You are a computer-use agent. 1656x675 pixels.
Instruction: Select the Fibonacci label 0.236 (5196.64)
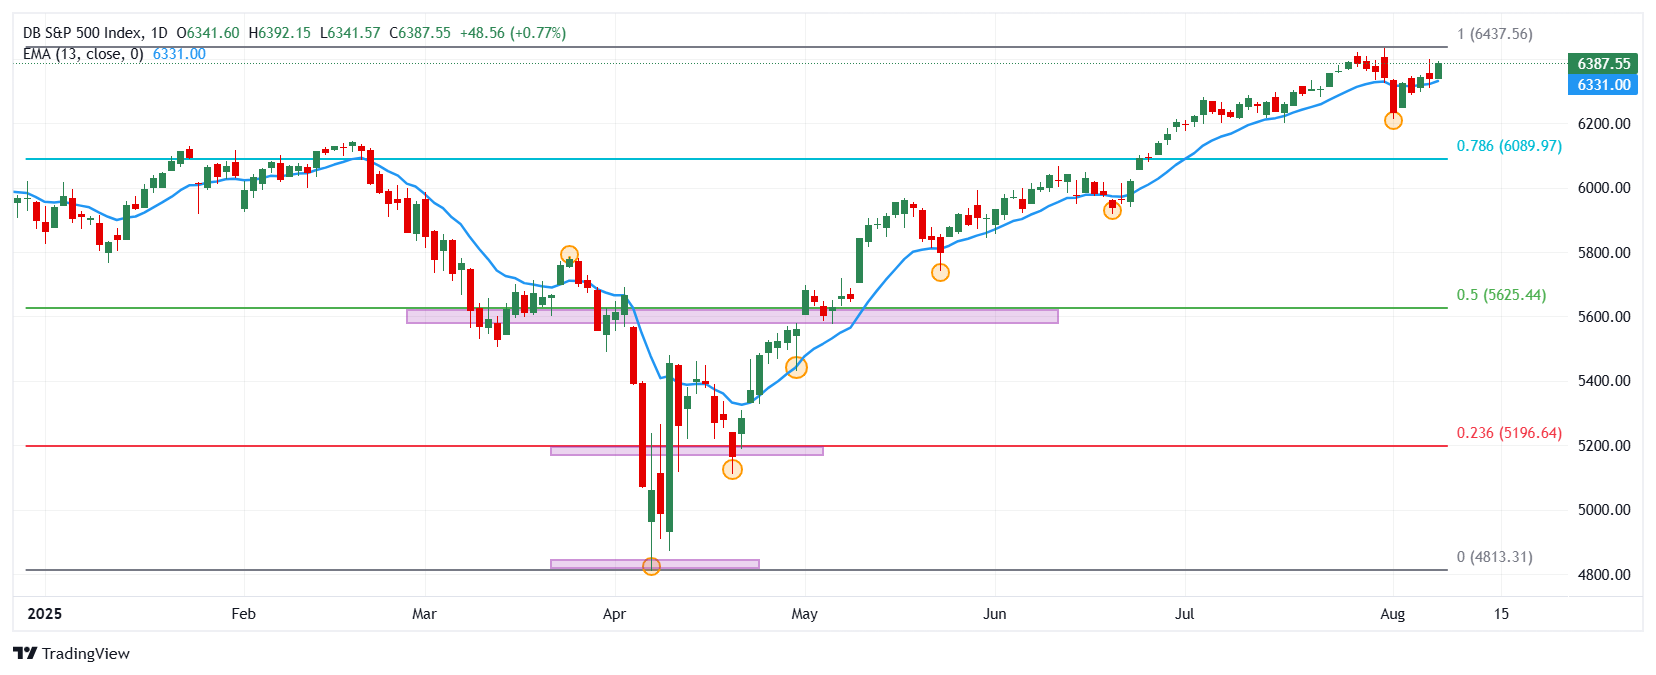pyautogui.click(x=1509, y=433)
